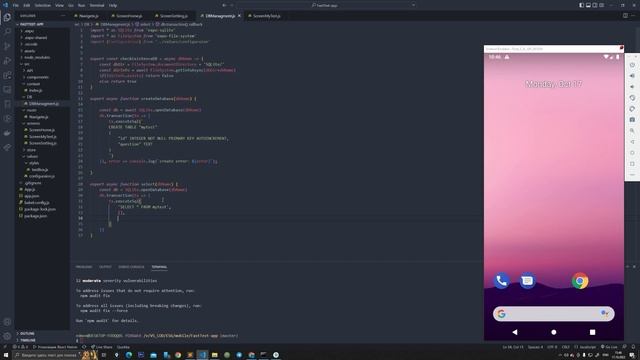Open the Source Control view
Viewport: 640px width, 360px height.
[7, 46]
